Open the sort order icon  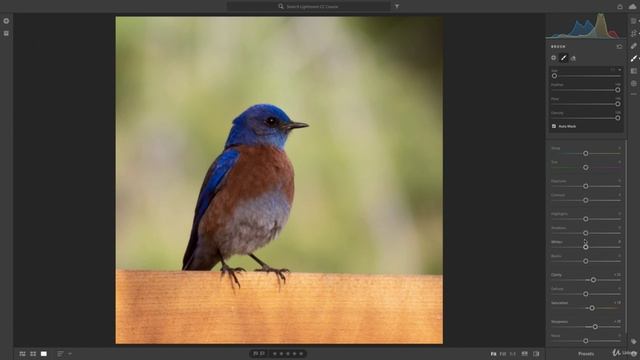click(60, 354)
